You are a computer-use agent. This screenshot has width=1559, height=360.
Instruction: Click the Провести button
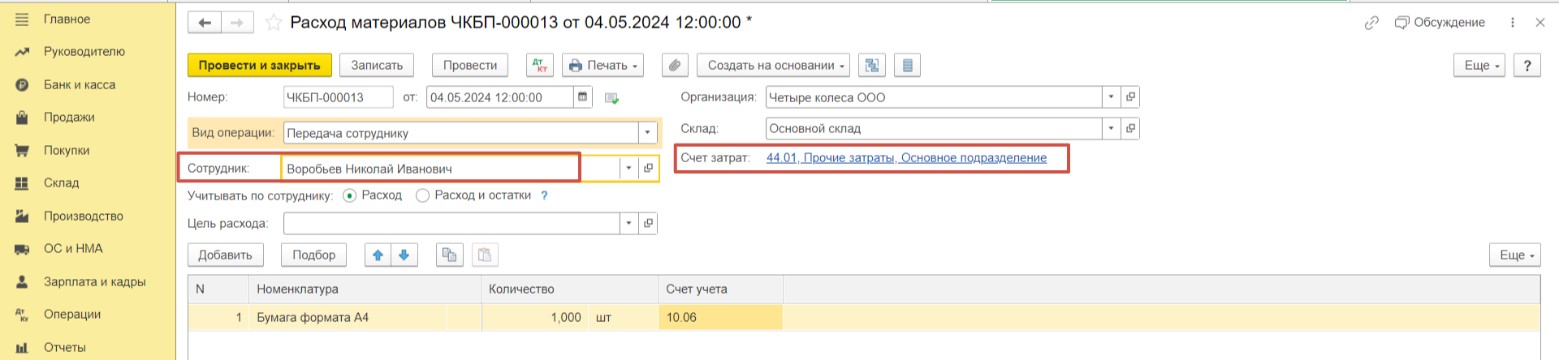coord(470,65)
